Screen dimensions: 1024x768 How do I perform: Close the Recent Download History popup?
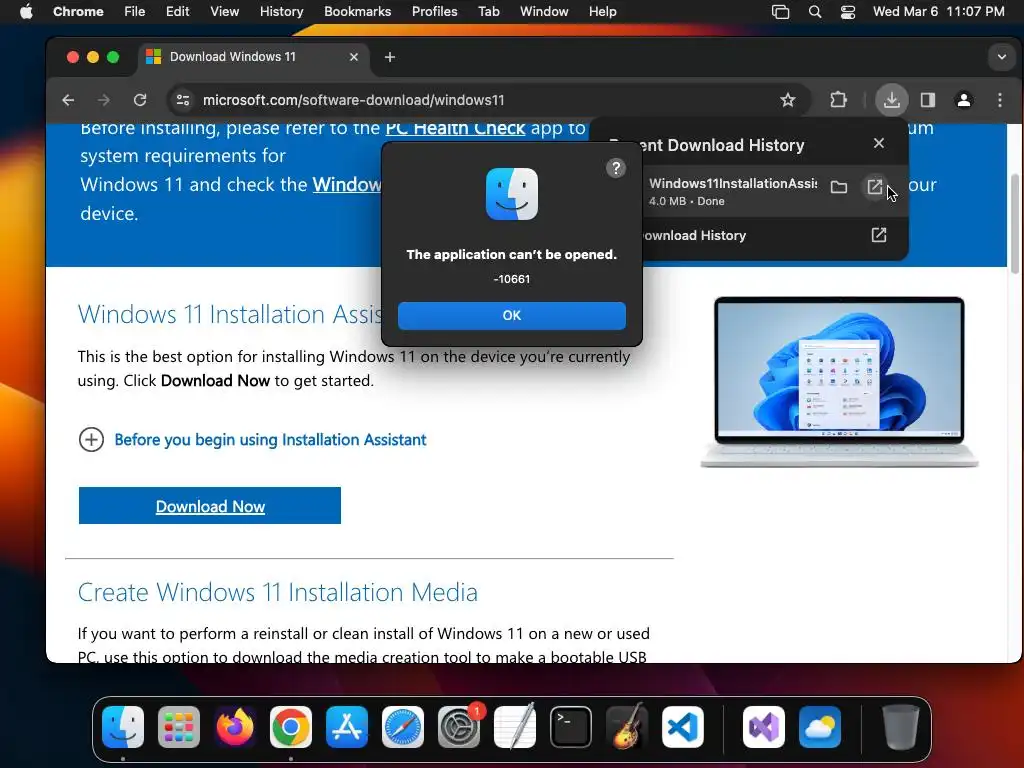point(878,143)
